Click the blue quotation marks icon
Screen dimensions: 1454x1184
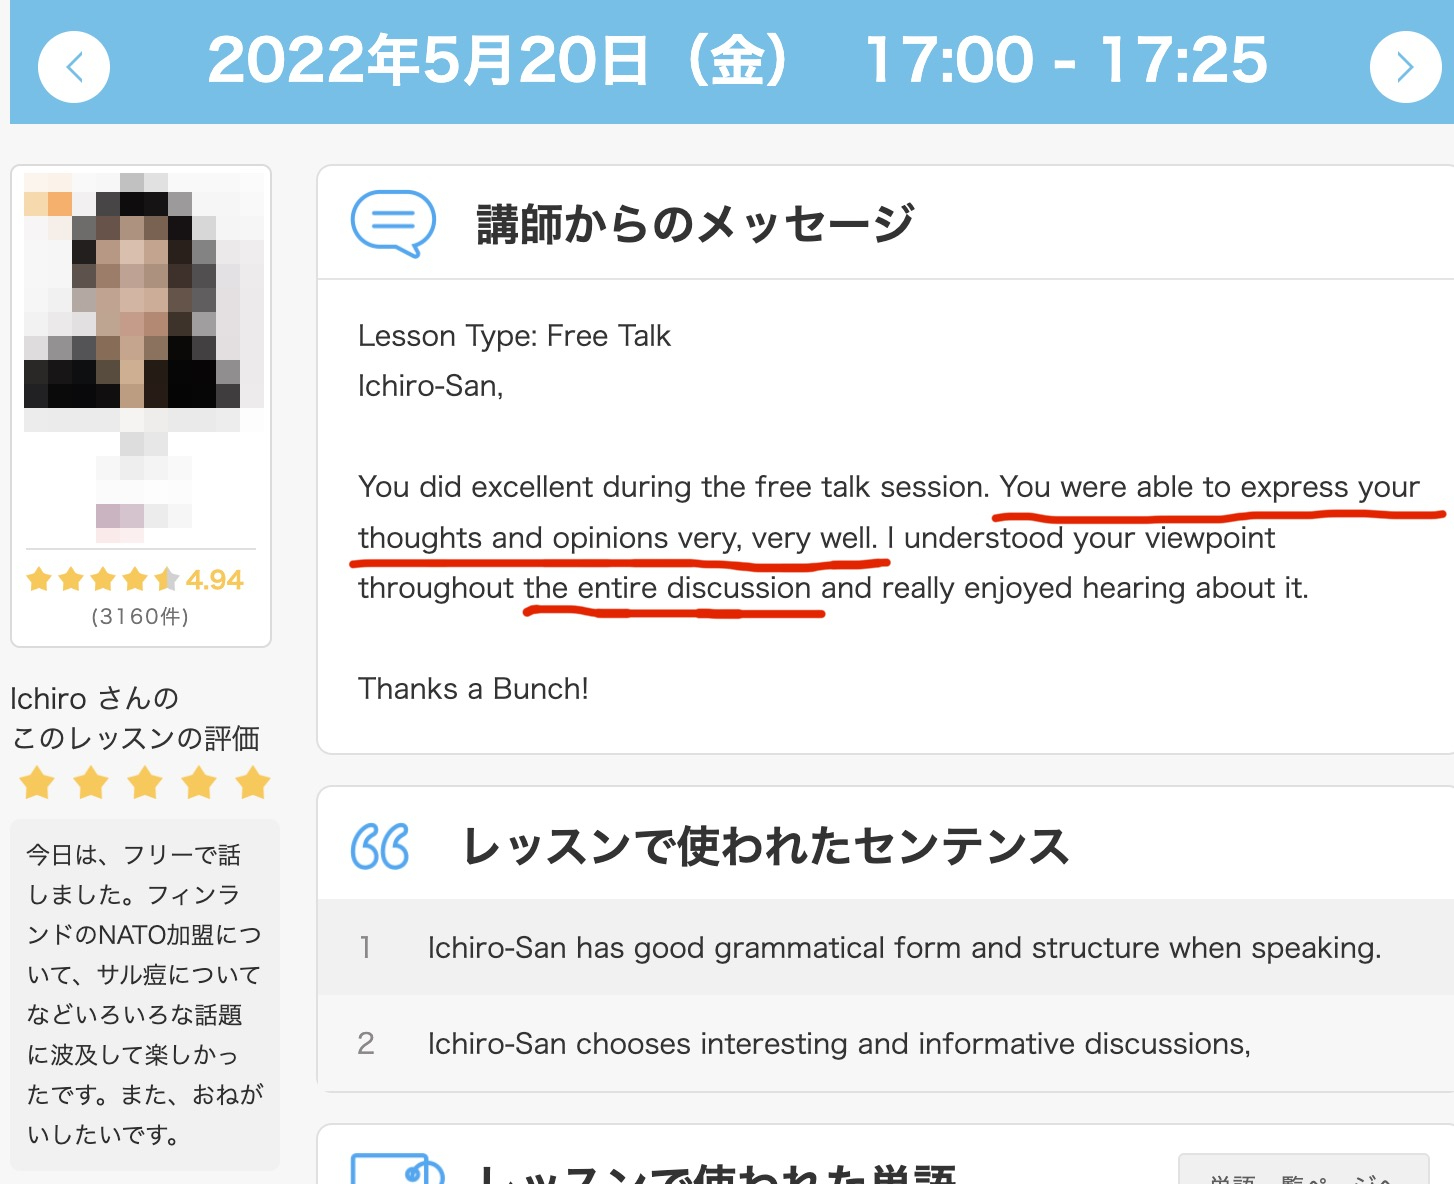380,846
